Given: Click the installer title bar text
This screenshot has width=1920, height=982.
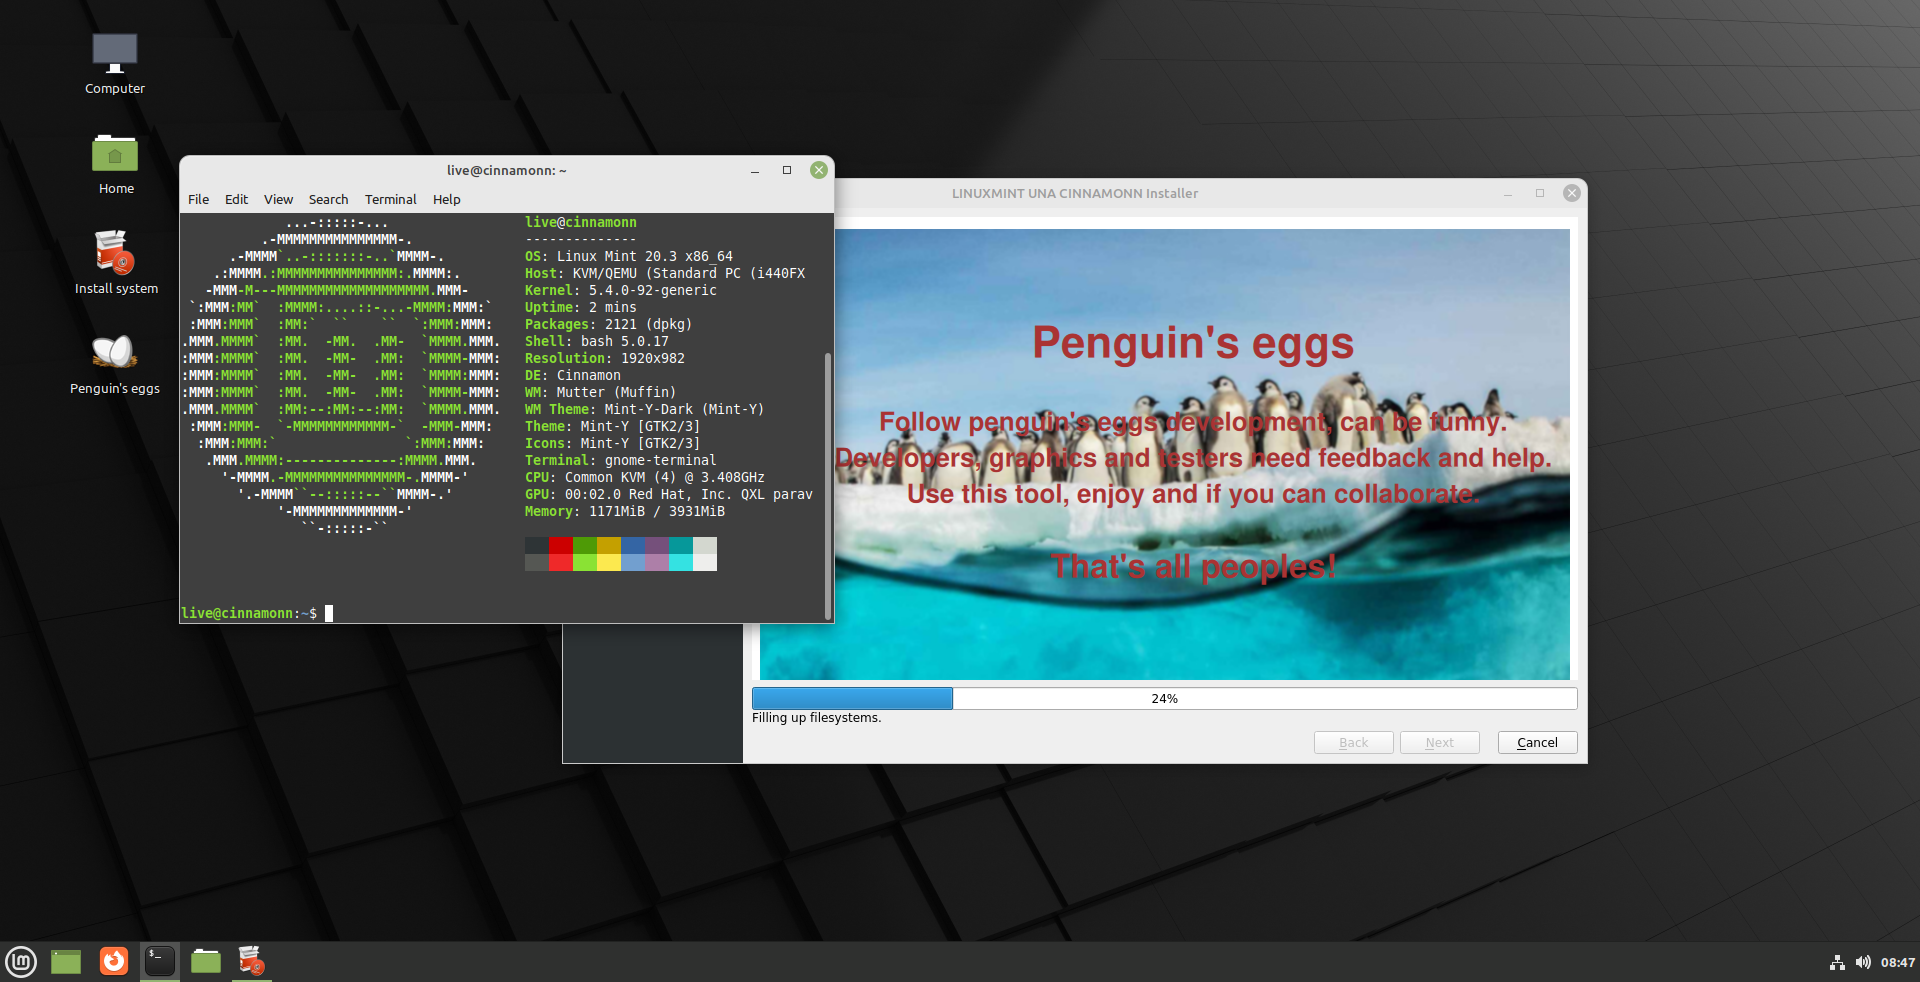Looking at the screenshot, I should tap(1075, 193).
